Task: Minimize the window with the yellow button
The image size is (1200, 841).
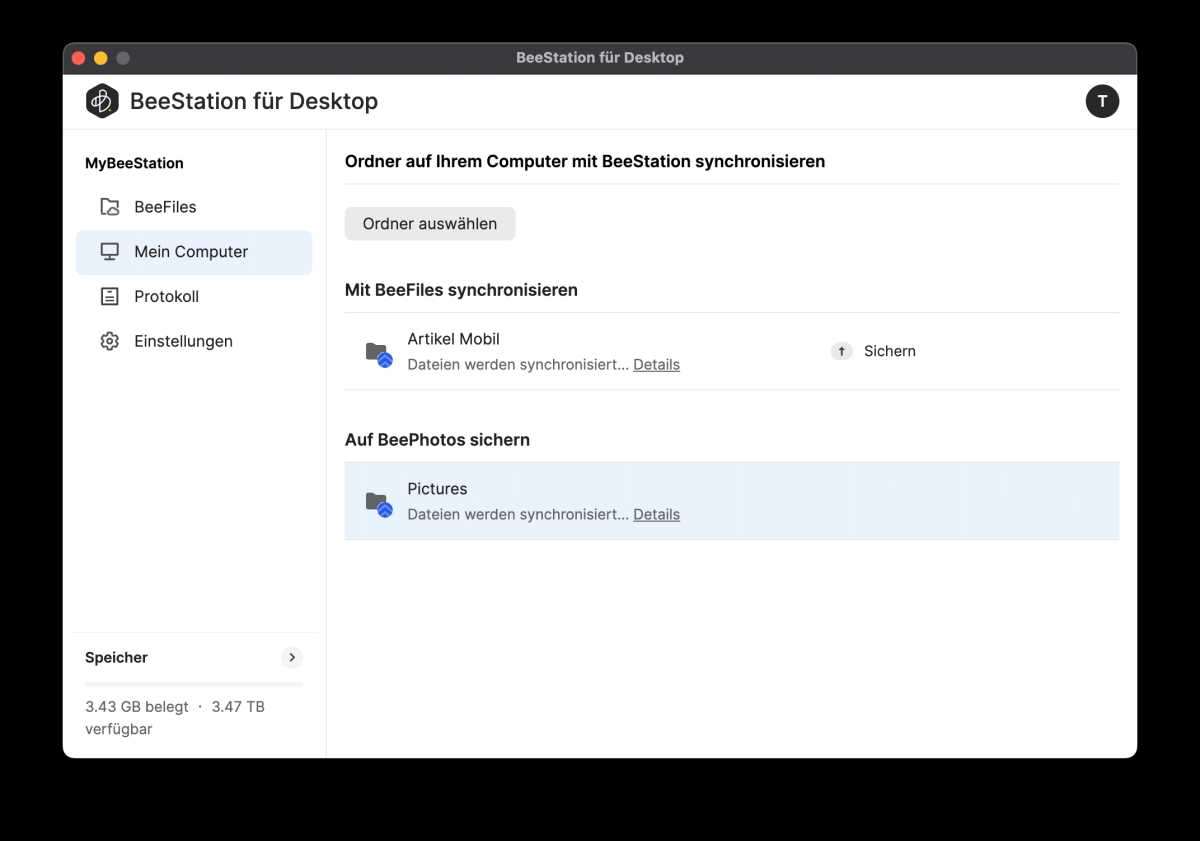Action: (x=101, y=58)
